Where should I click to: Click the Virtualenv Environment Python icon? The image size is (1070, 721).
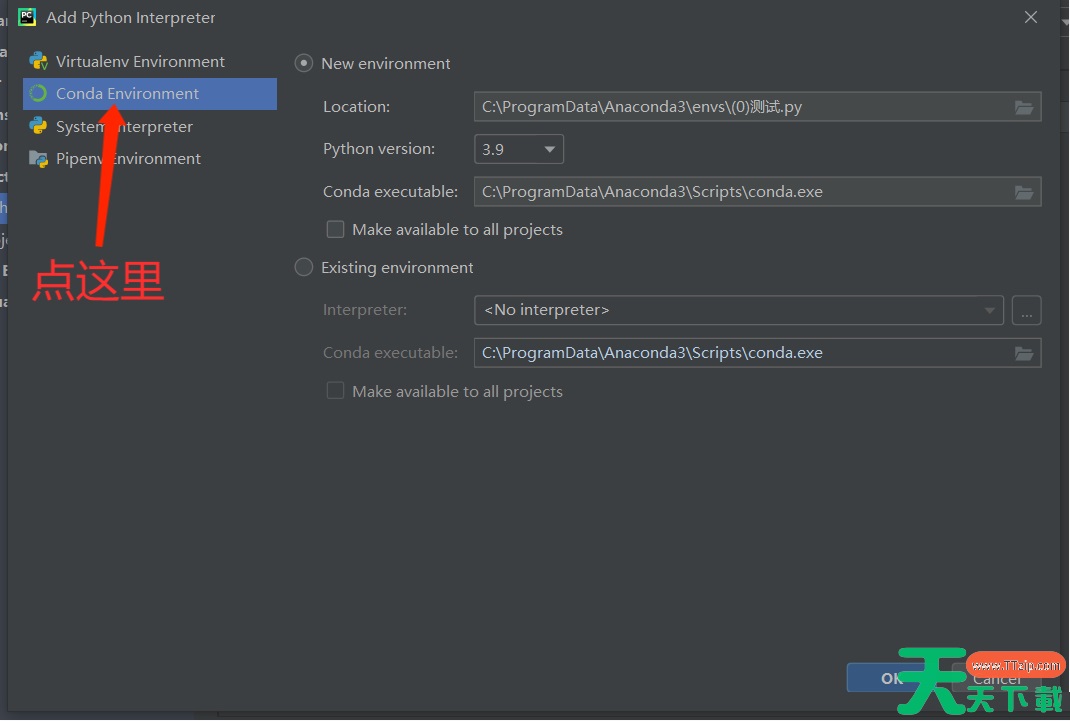click(x=38, y=61)
